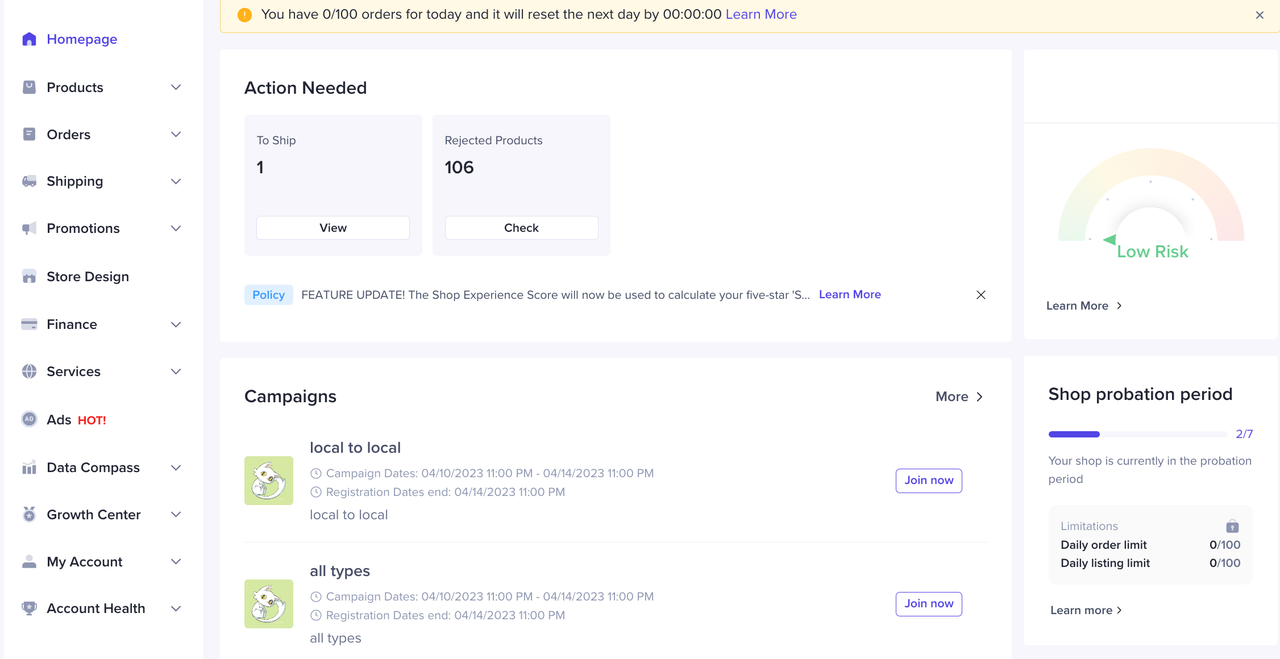Image resolution: width=1280 pixels, height=659 pixels.
Task: Click the shop probation progress bar
Action: [1137, 434]
